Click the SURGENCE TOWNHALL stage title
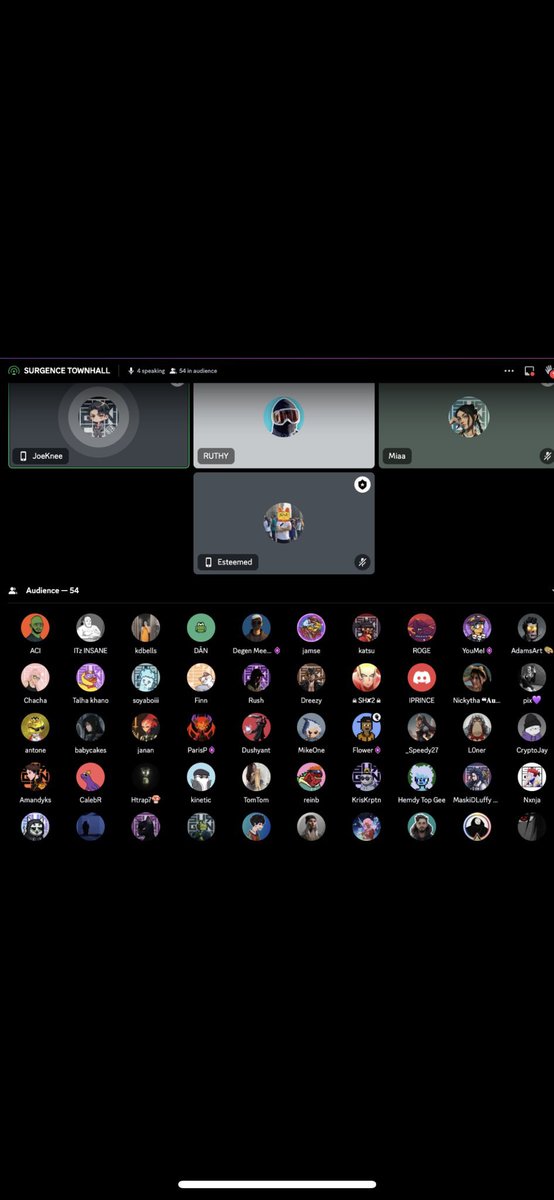 pos(67,370)
